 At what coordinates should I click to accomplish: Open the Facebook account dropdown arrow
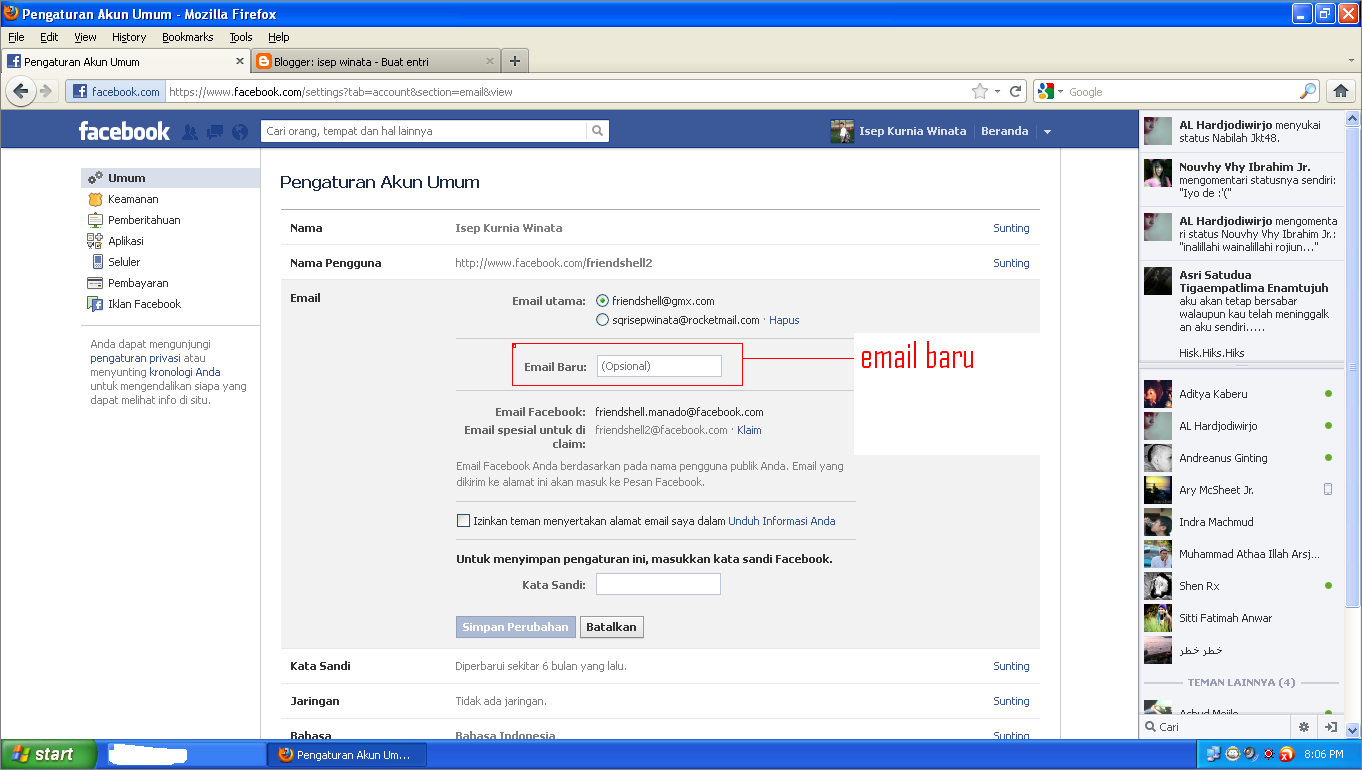pos(1047,132)
